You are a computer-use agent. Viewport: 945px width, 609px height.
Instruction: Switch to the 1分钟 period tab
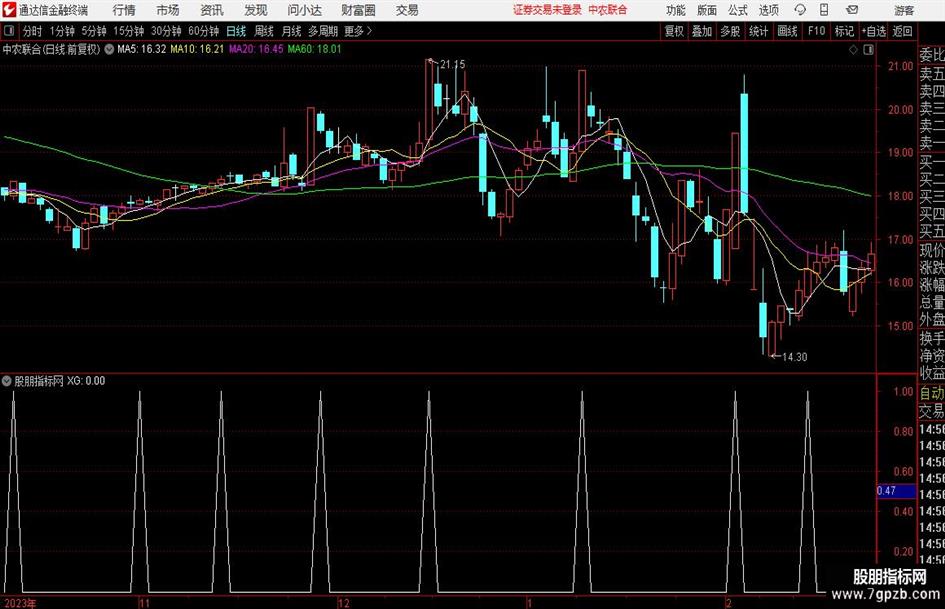(x=62, y=31)
